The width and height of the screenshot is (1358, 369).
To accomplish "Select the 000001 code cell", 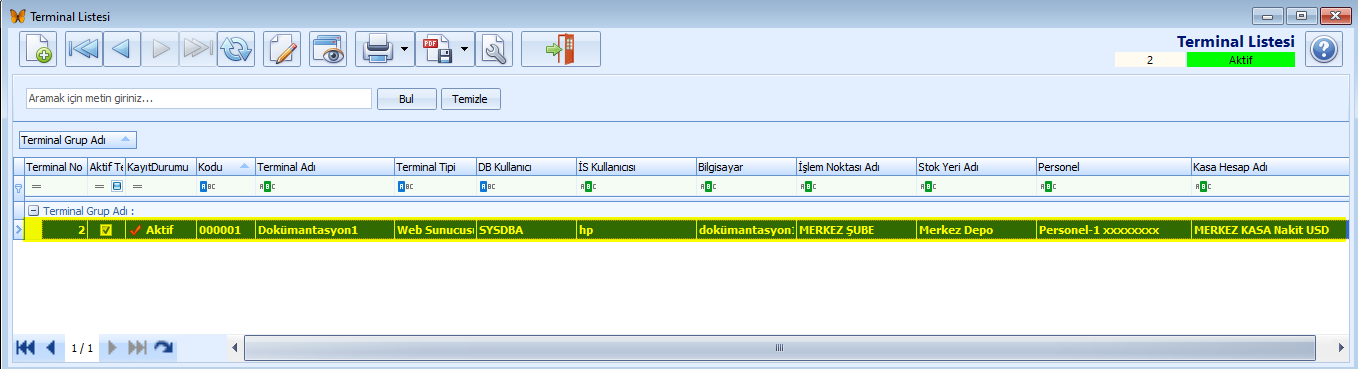I will (225, 230).
